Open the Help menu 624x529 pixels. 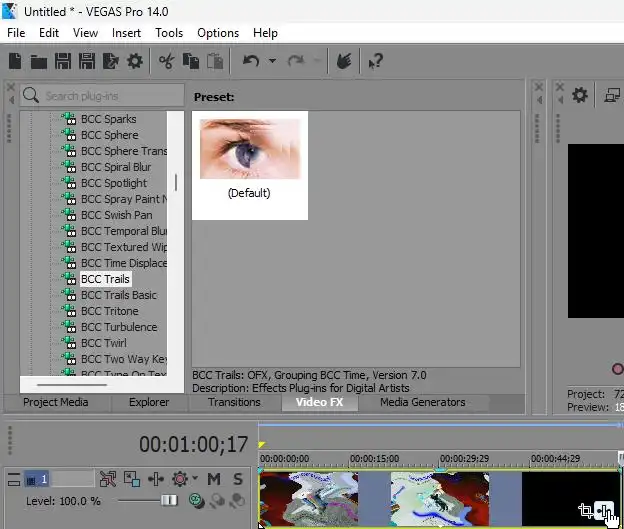[265, 33]
